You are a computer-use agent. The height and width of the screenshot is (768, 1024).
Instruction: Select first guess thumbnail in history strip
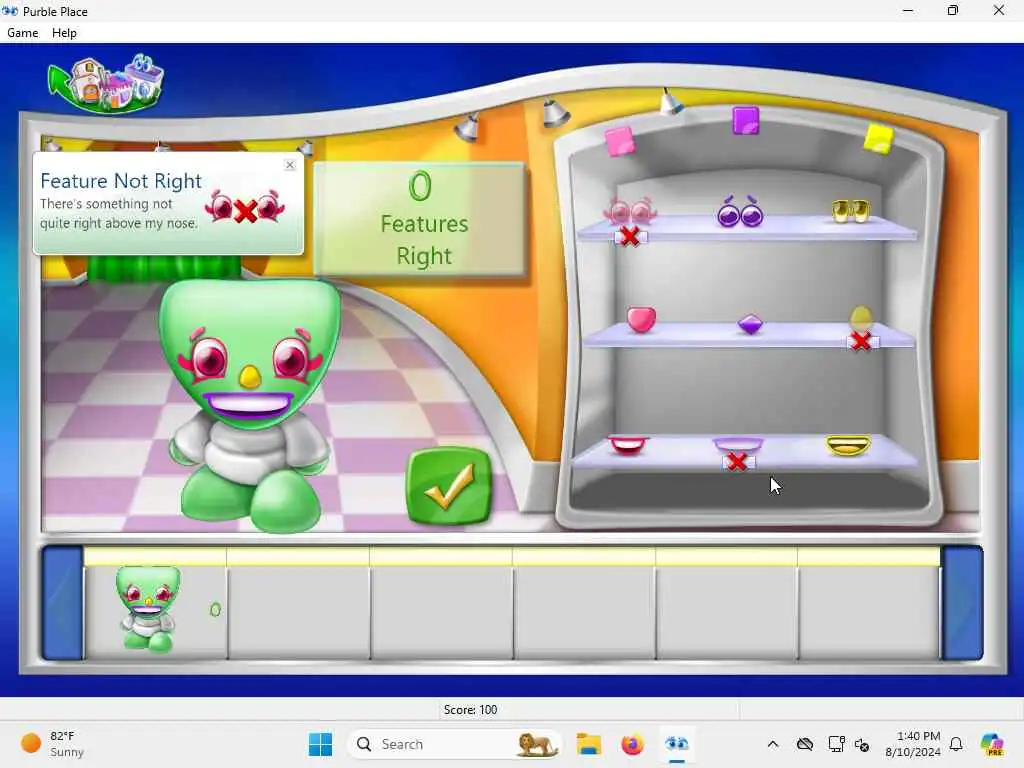(148, 609)
